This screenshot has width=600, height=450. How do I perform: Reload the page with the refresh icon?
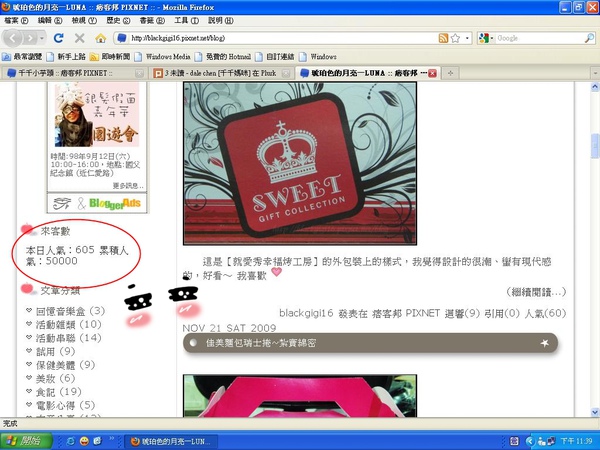click(59, 38)
